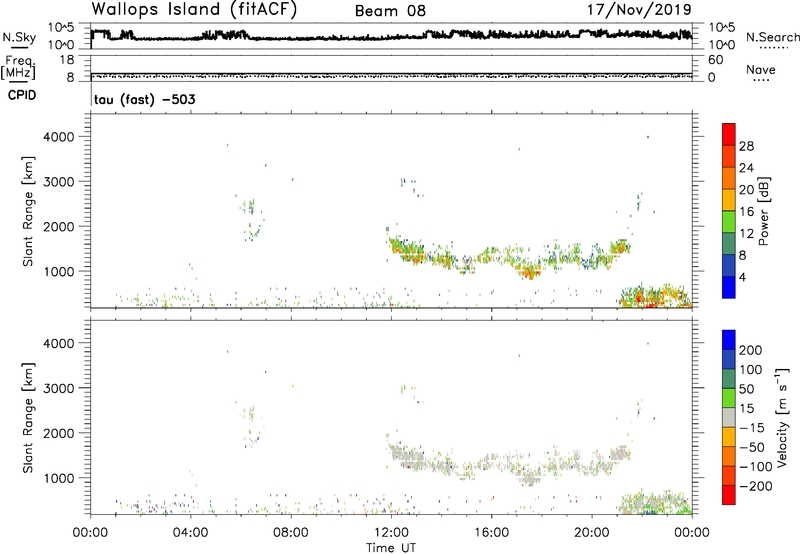Select the blue bottom segment of the Power color bar
800x554 pixels.
(x=729, y=287)
